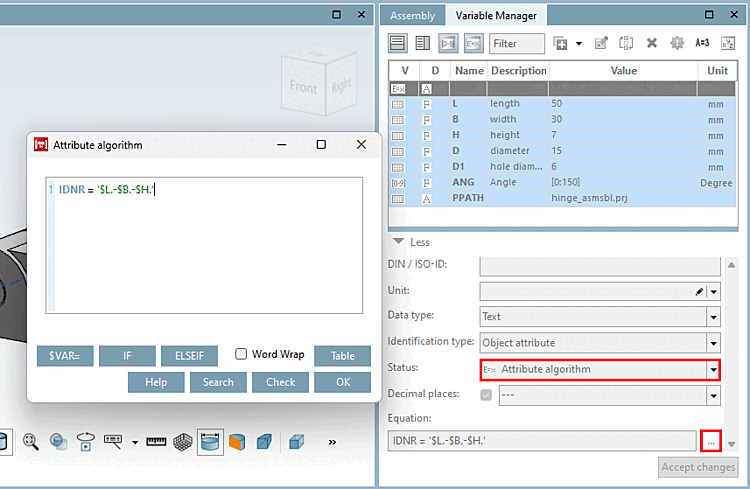The width and height of the screenshot is (750, 489).
Task: Toggle the E=x algorithm variables filter icon
Action: point(474,43)
